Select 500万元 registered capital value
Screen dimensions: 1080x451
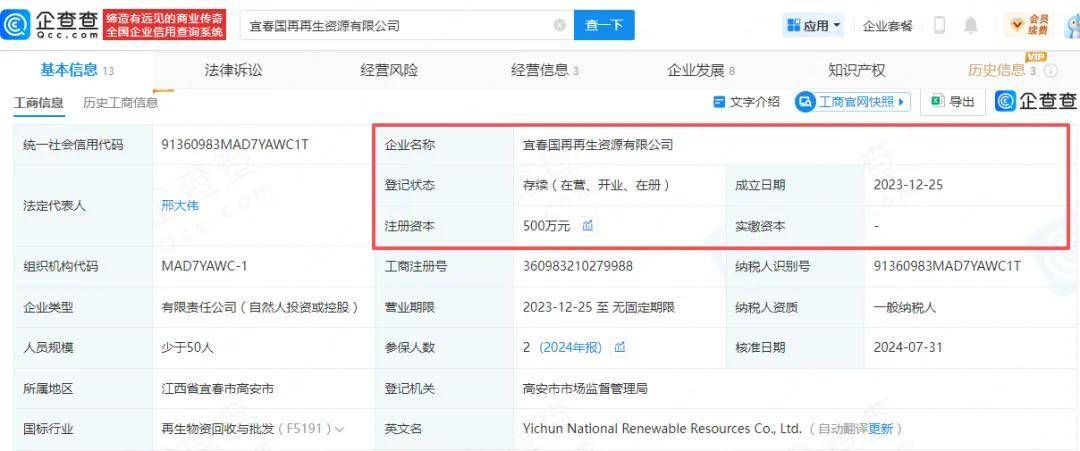coord(547,226)
